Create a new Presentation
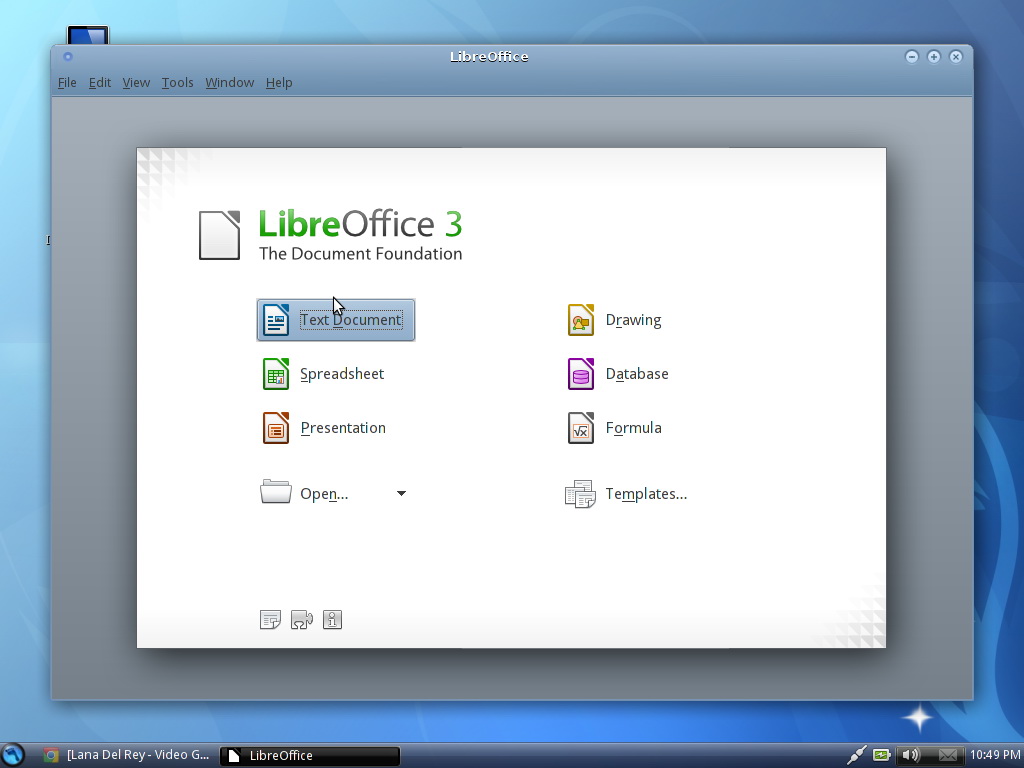The image size is (1024, 768). (x=343, y=428)
